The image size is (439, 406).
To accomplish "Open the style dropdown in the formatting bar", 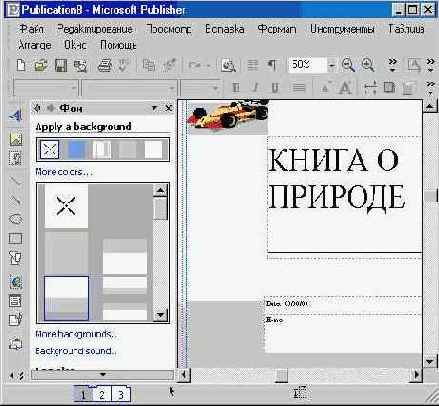I will coord(73,88).
